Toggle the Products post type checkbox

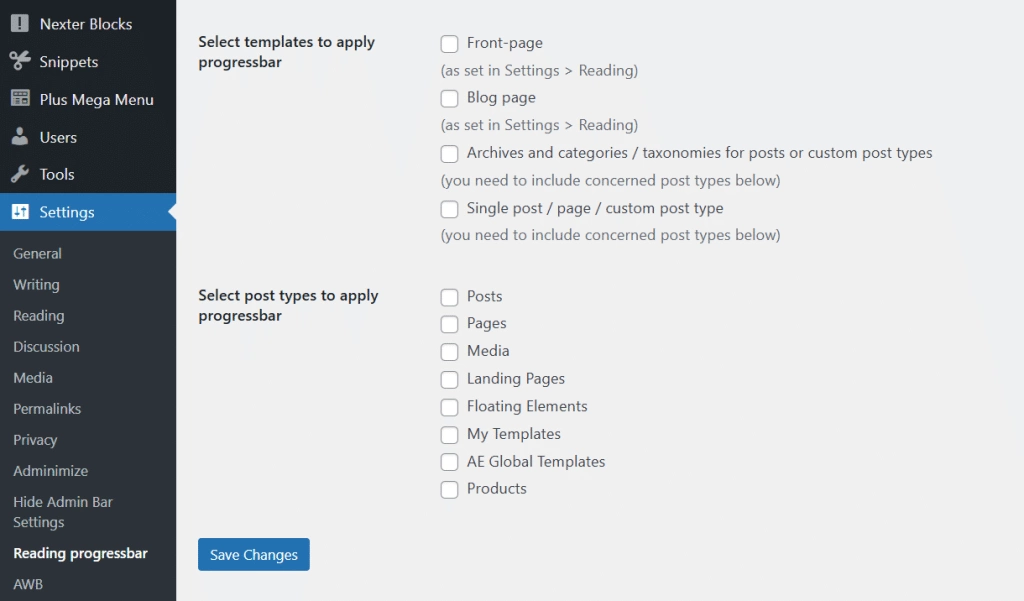[x=450, y=489]
